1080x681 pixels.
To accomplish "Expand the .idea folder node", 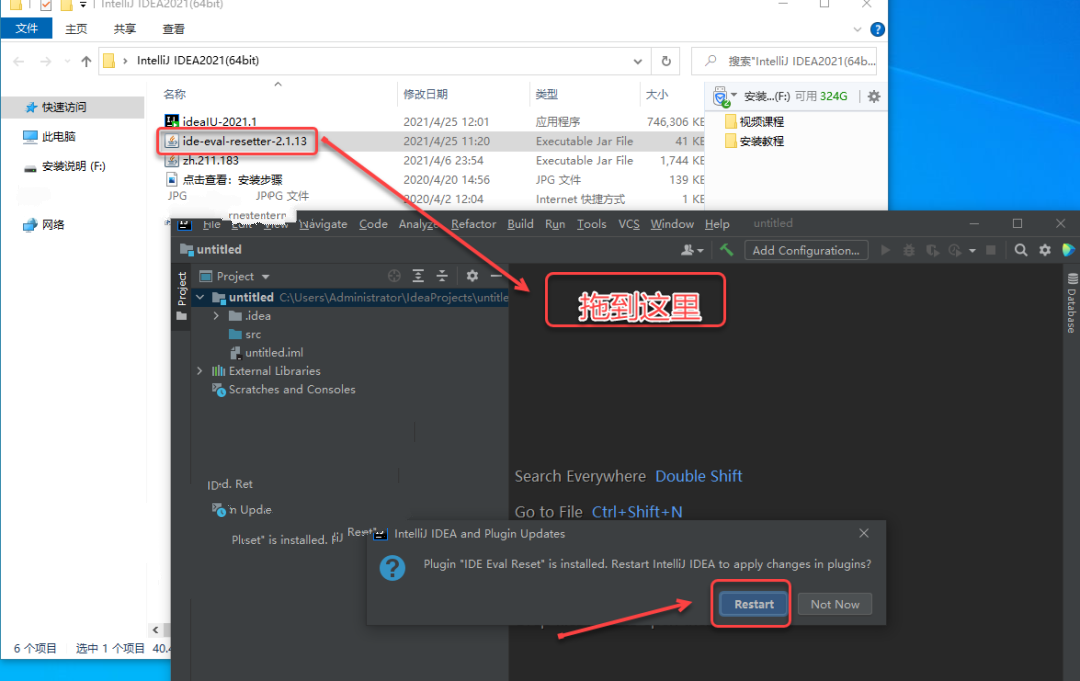I will pyautogui.click(x=216, y=316).
